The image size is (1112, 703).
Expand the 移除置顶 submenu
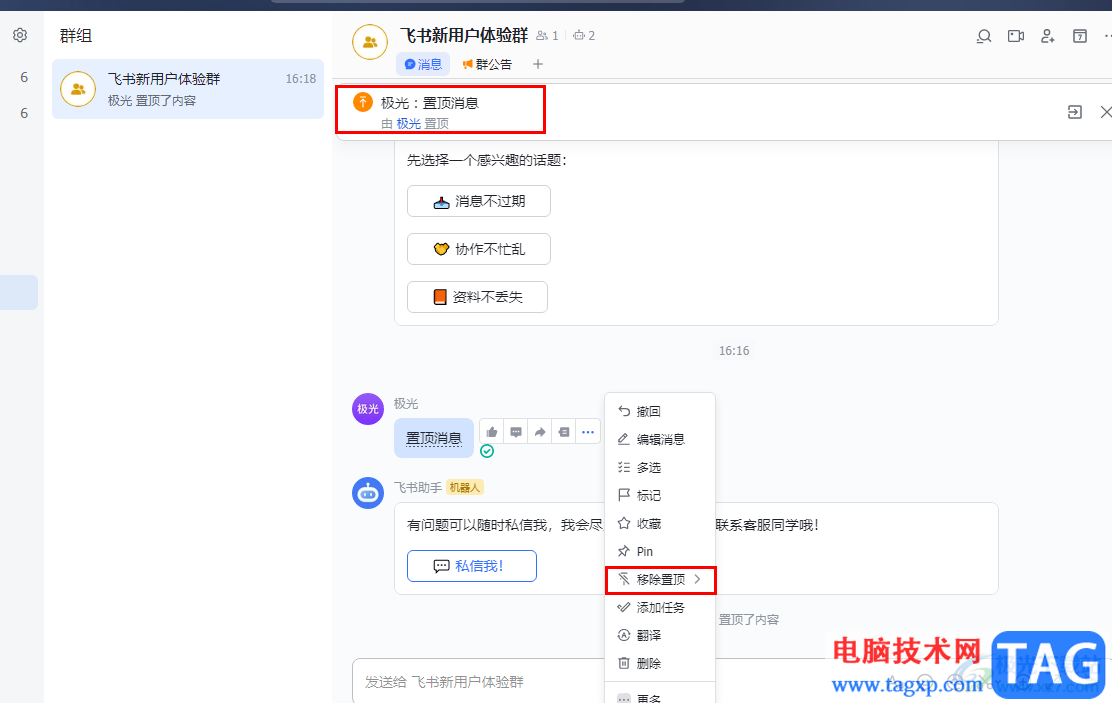point(660,580)
